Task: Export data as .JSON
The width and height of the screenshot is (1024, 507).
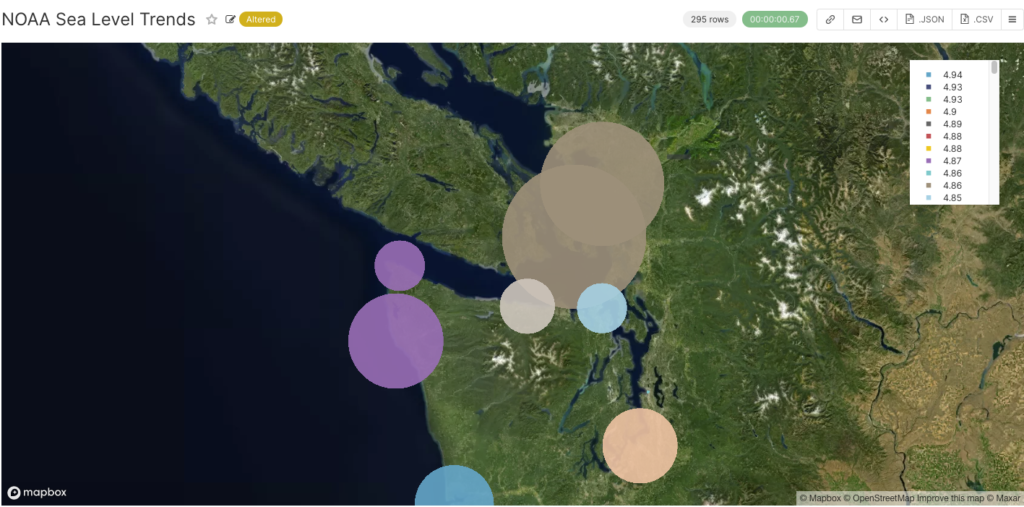Action: (x=925, y=20)
